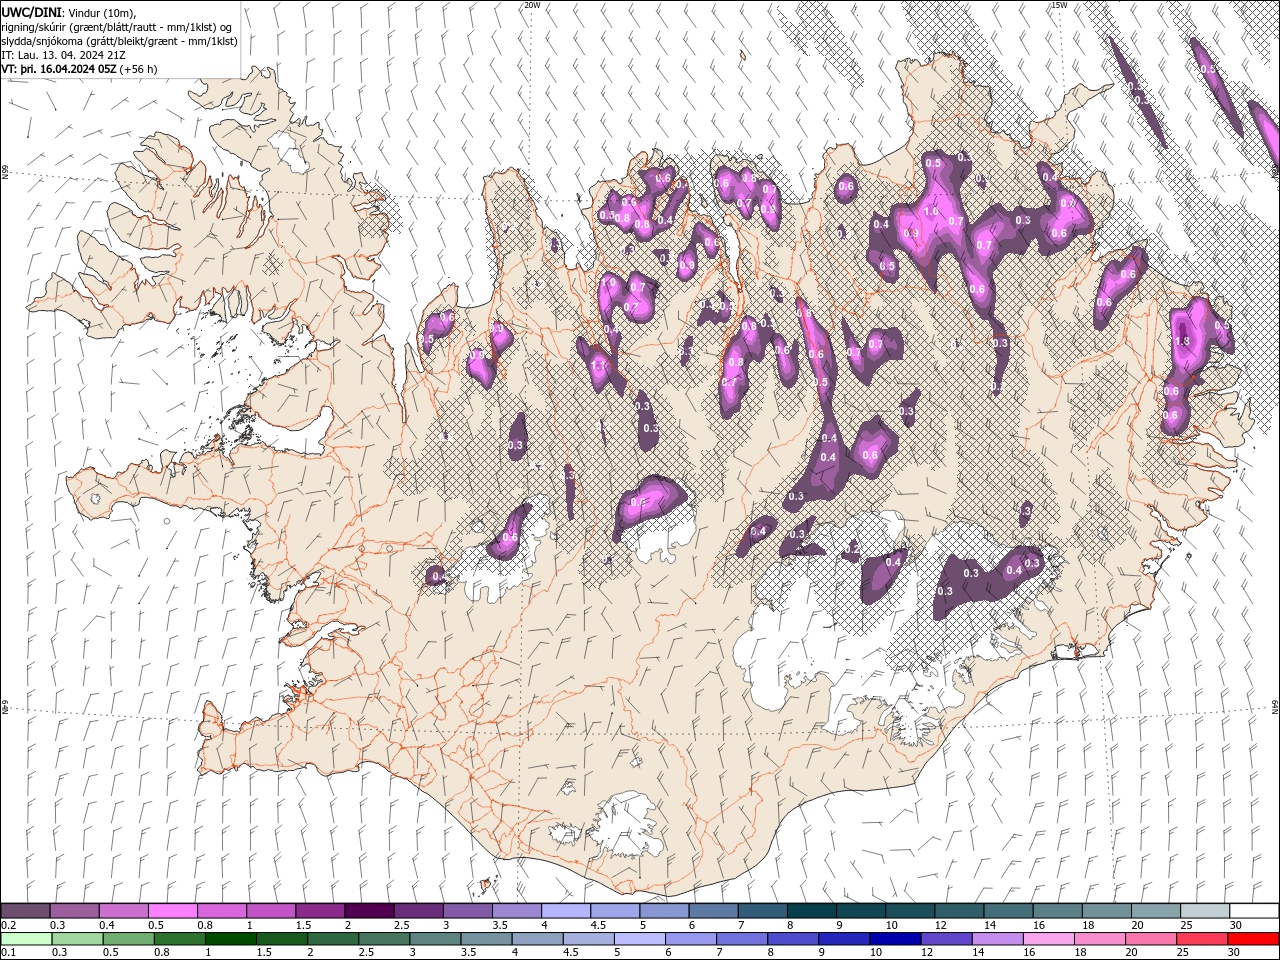Click the grey-teal 16 swatch in upper legend
The height and width of the screenshot is (960, 1280).
(x=1057, y=911)
